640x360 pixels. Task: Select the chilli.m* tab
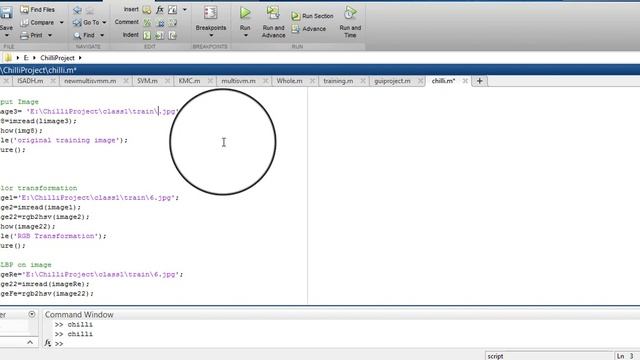click(443, 81)
